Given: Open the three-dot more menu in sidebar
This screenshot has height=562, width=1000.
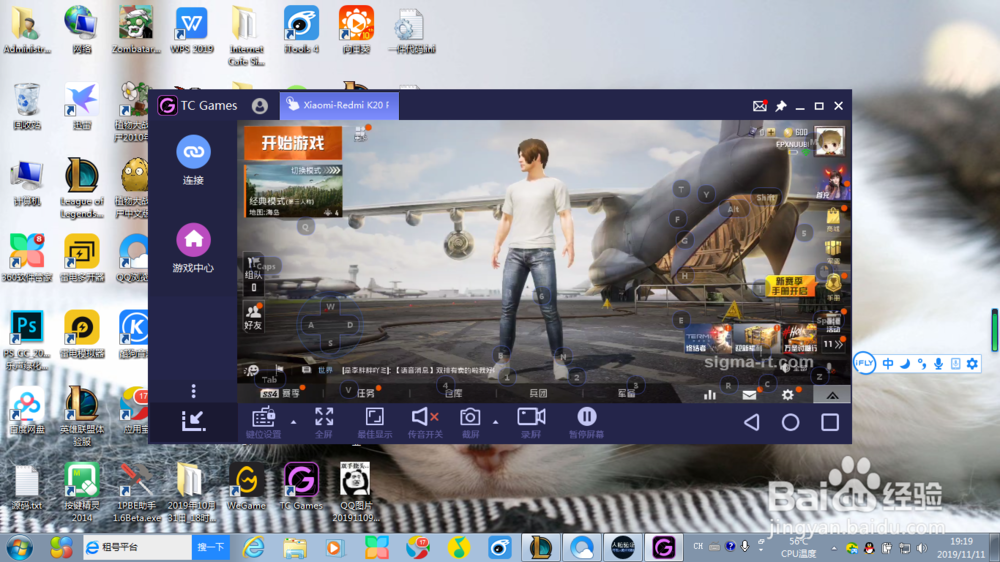Looking at the screenshot, I should 193,390.
